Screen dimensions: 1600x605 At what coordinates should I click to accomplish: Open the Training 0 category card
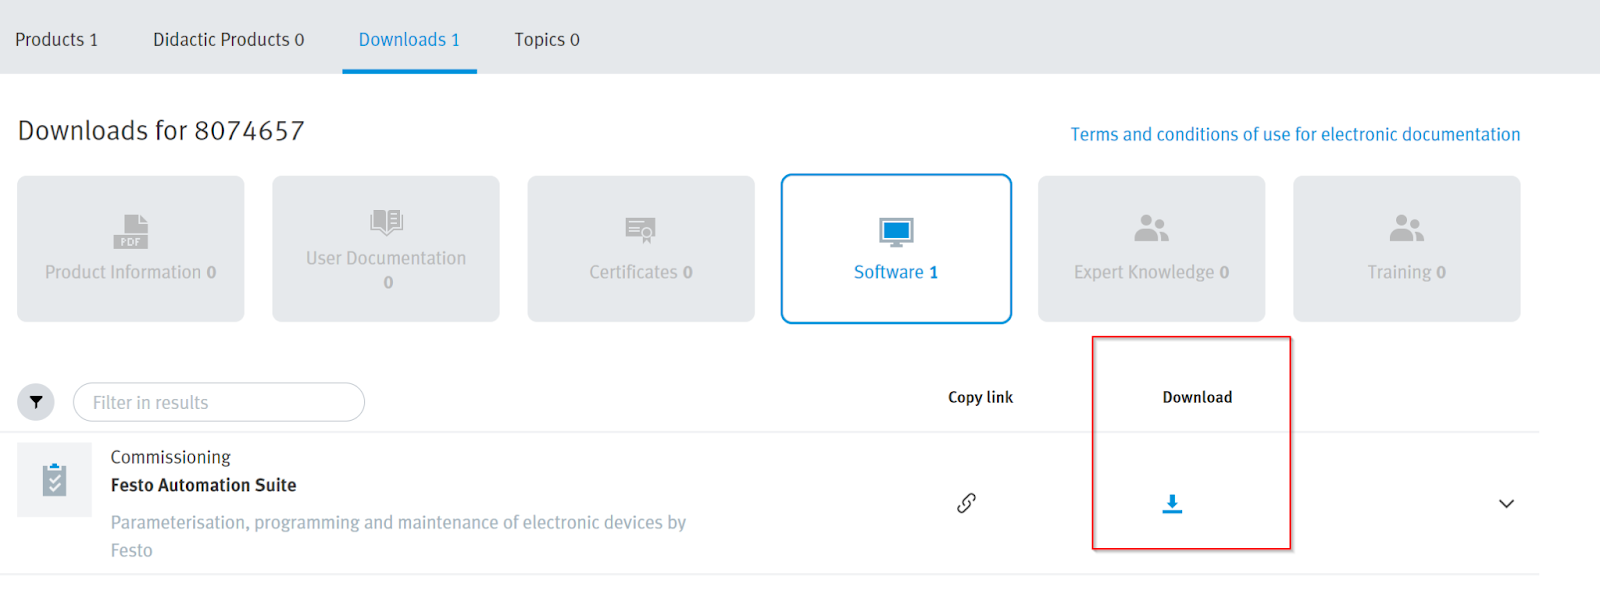[1407, 249]
